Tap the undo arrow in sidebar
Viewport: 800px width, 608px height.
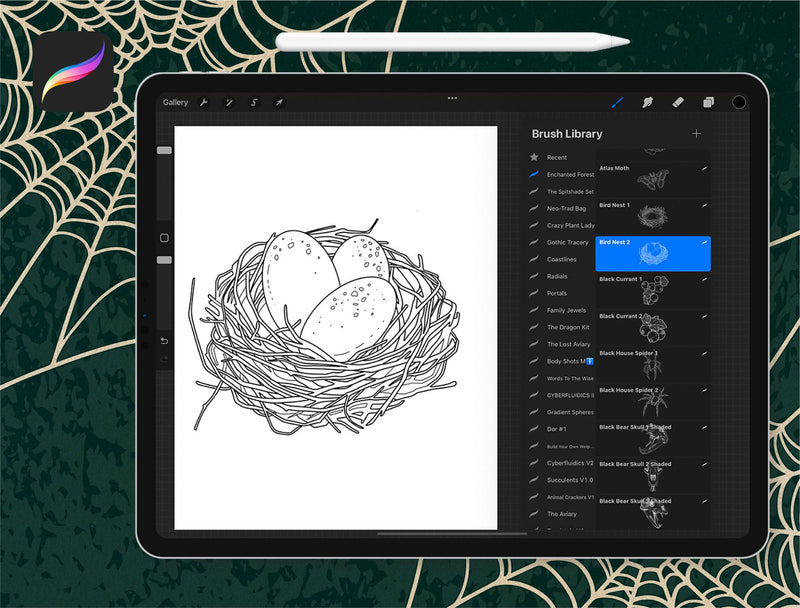pos(164,340)
